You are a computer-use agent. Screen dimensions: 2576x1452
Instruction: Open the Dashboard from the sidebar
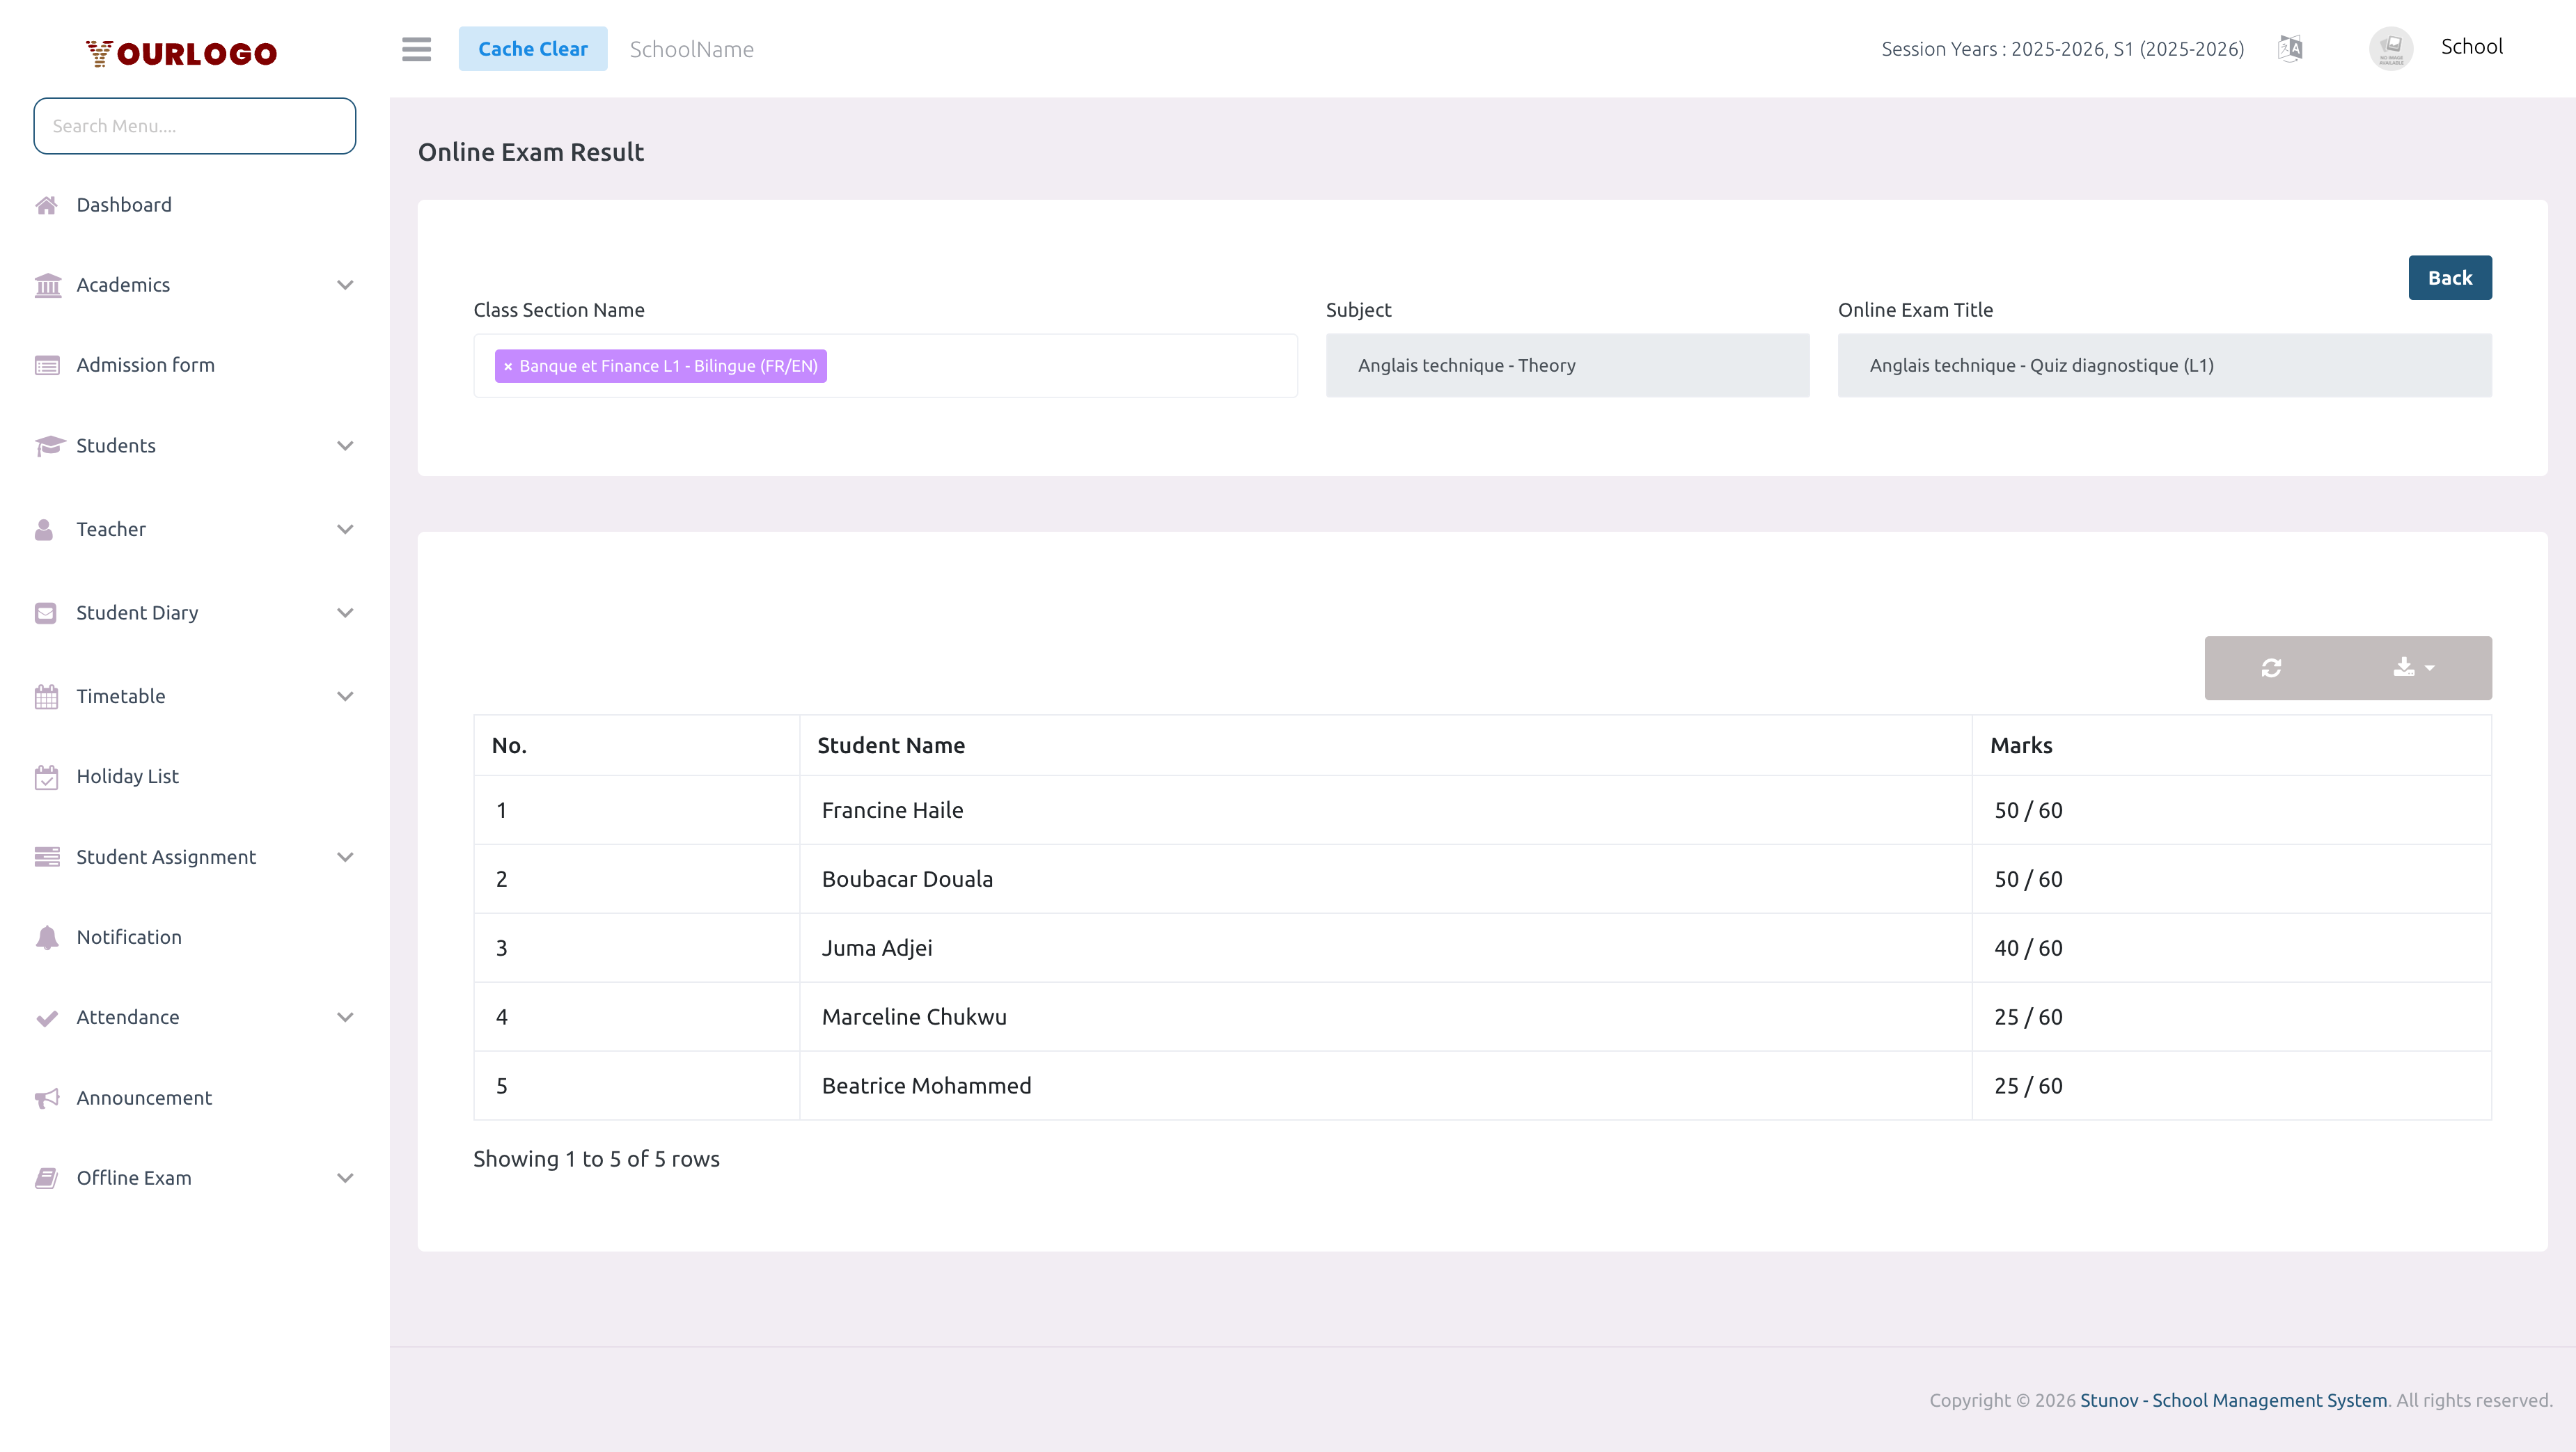coord(125,204)
